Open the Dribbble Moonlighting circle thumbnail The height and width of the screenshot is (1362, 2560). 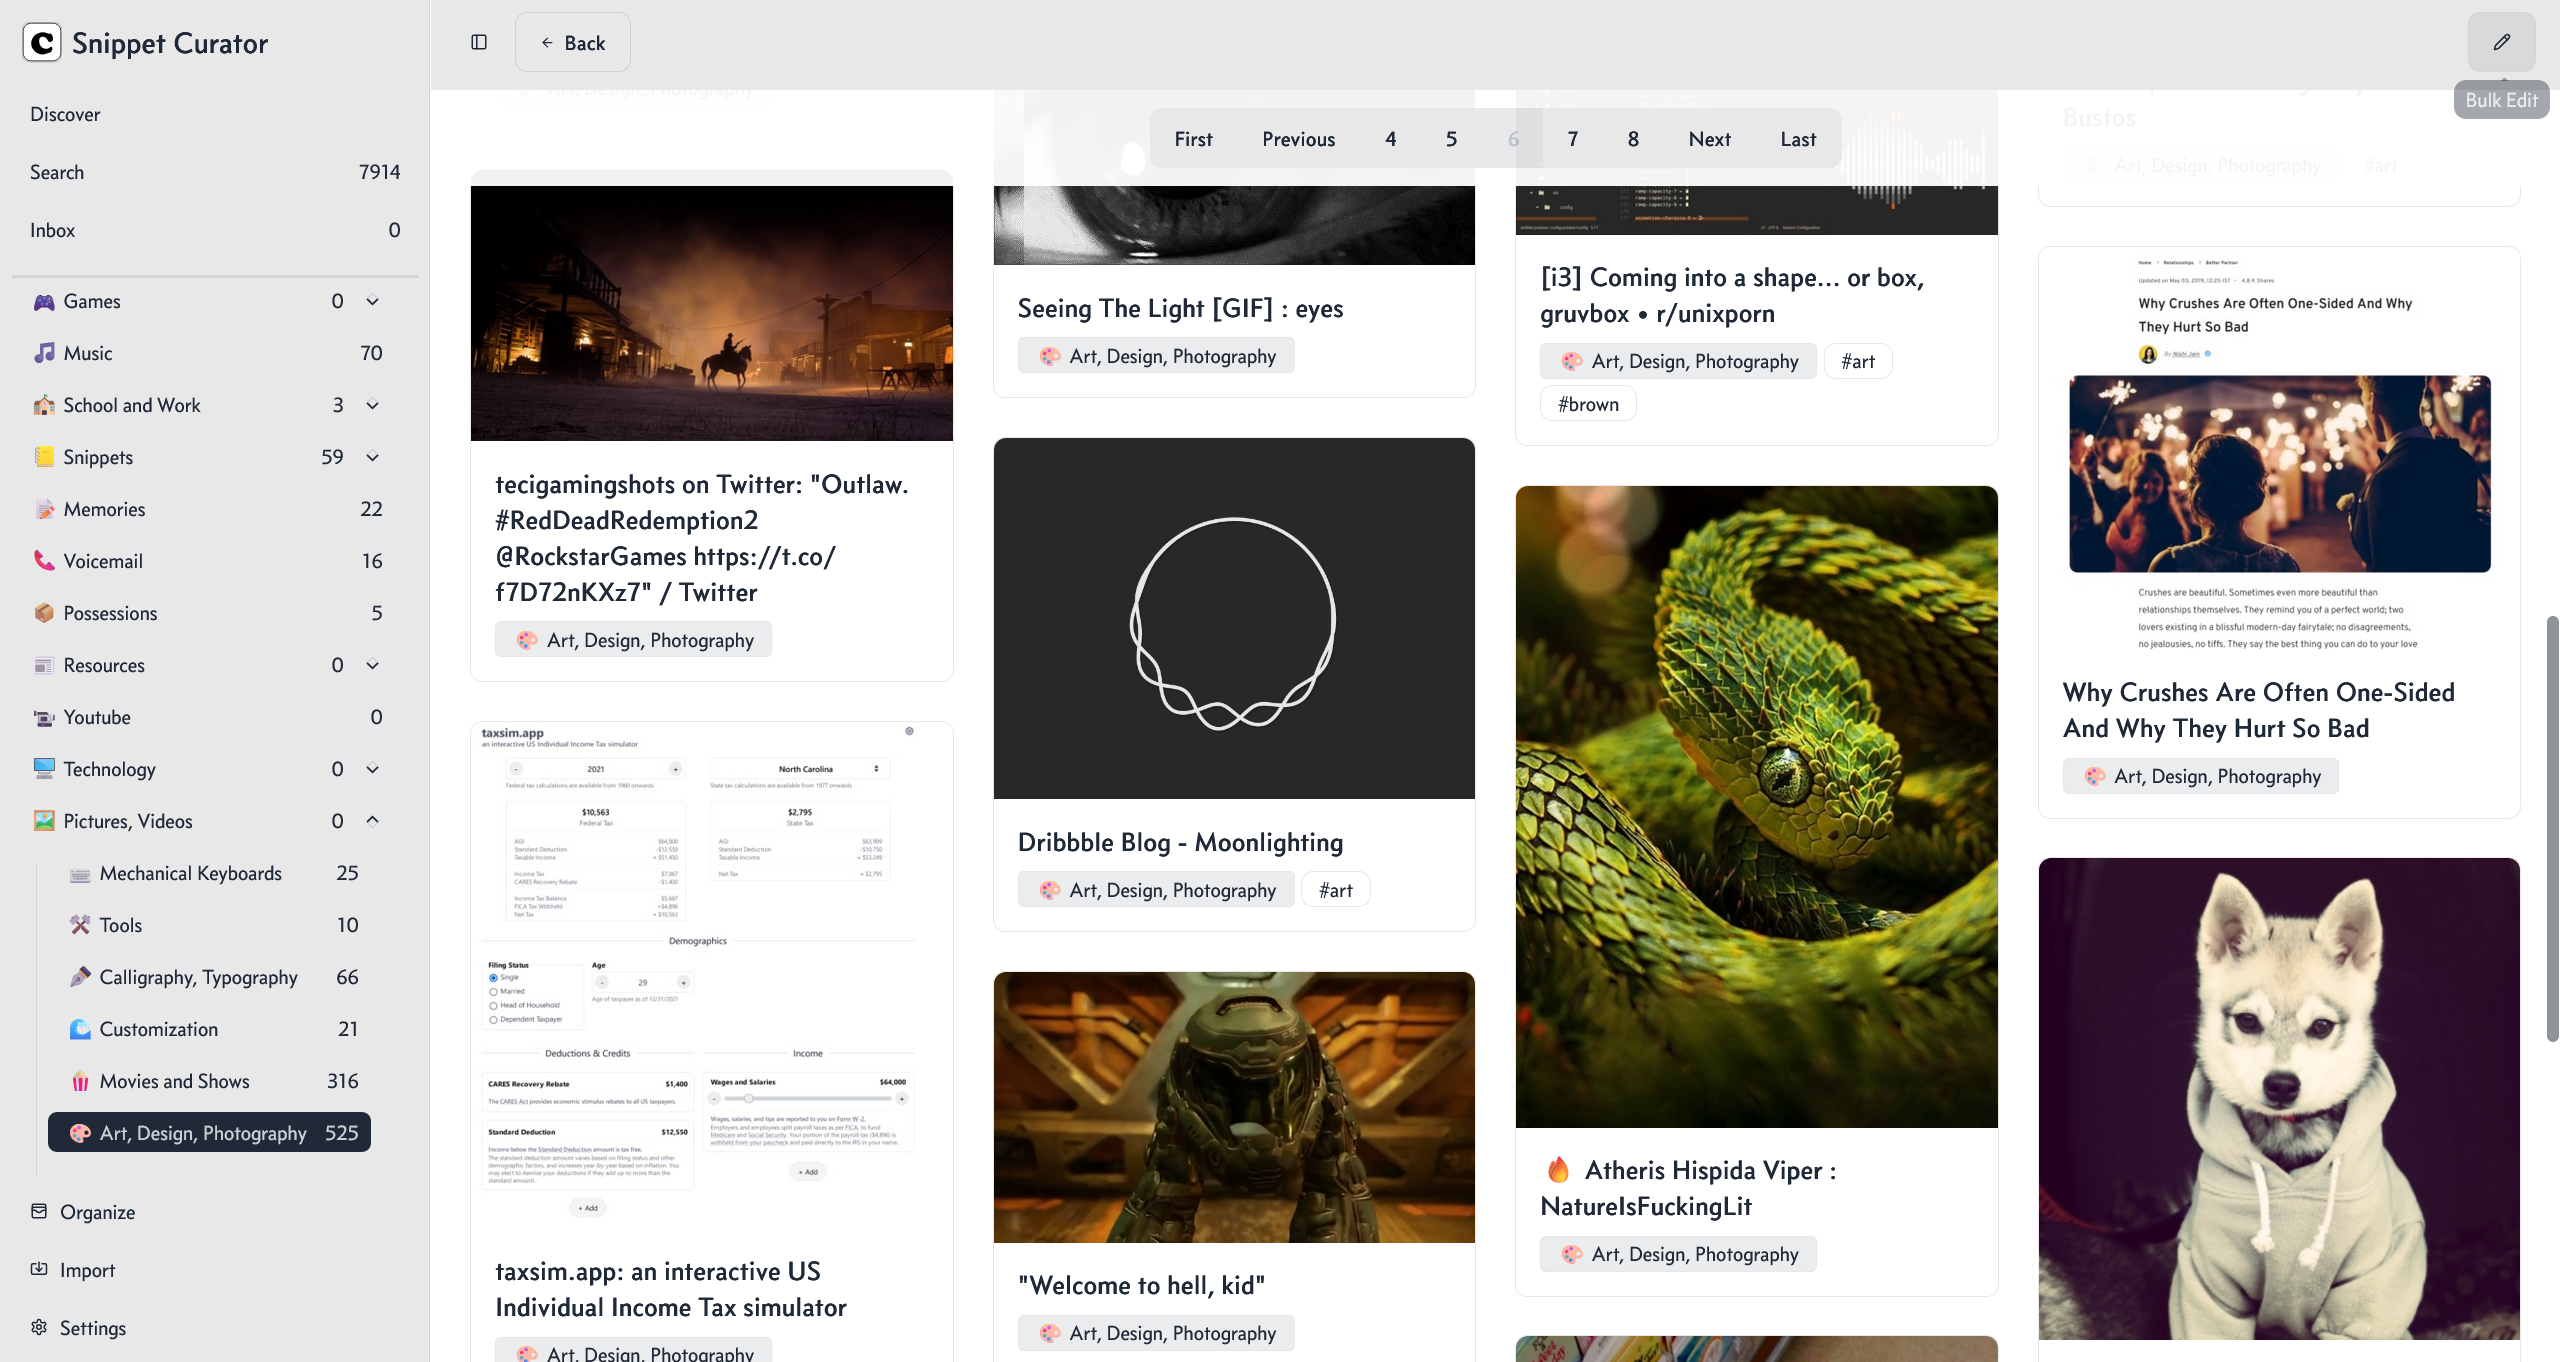point(1234,619)
